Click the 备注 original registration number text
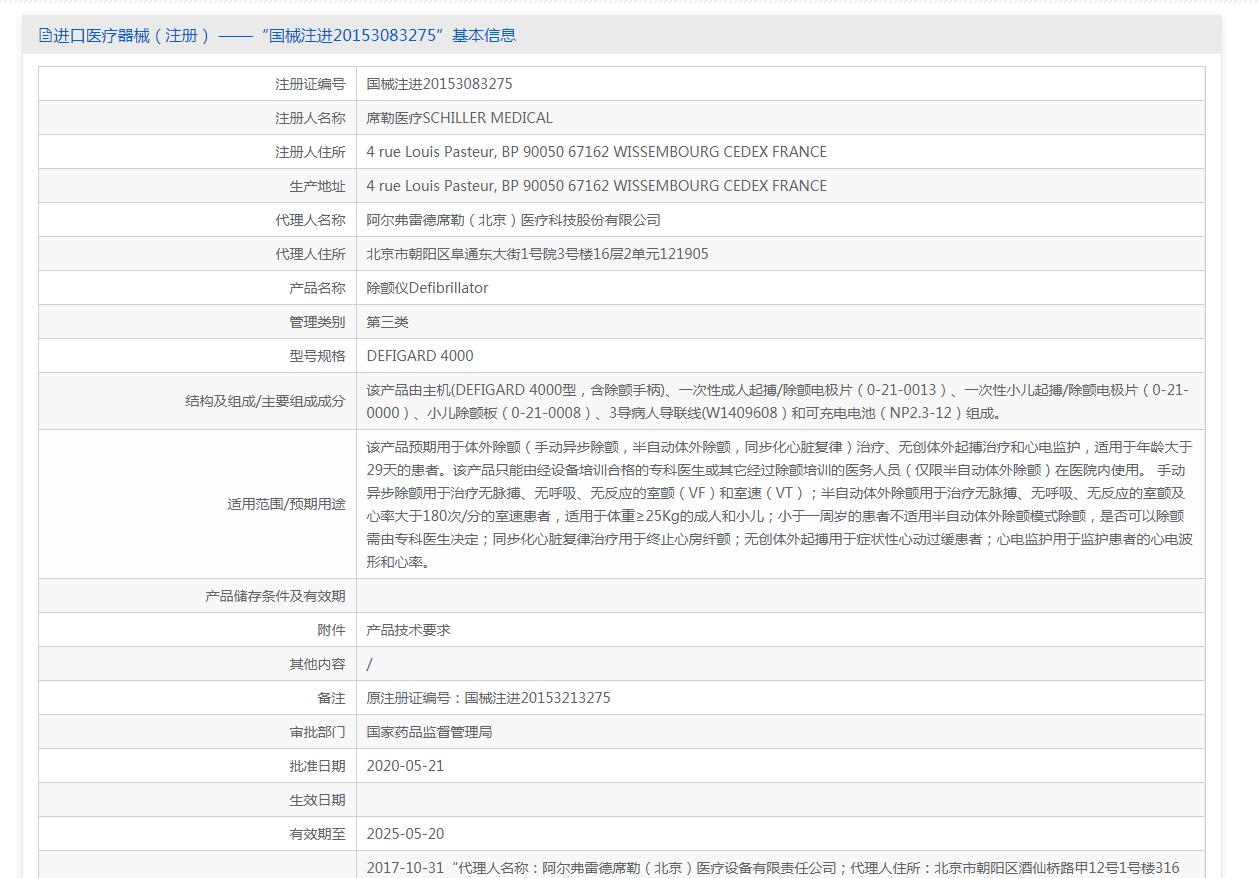 pos(488,698)
